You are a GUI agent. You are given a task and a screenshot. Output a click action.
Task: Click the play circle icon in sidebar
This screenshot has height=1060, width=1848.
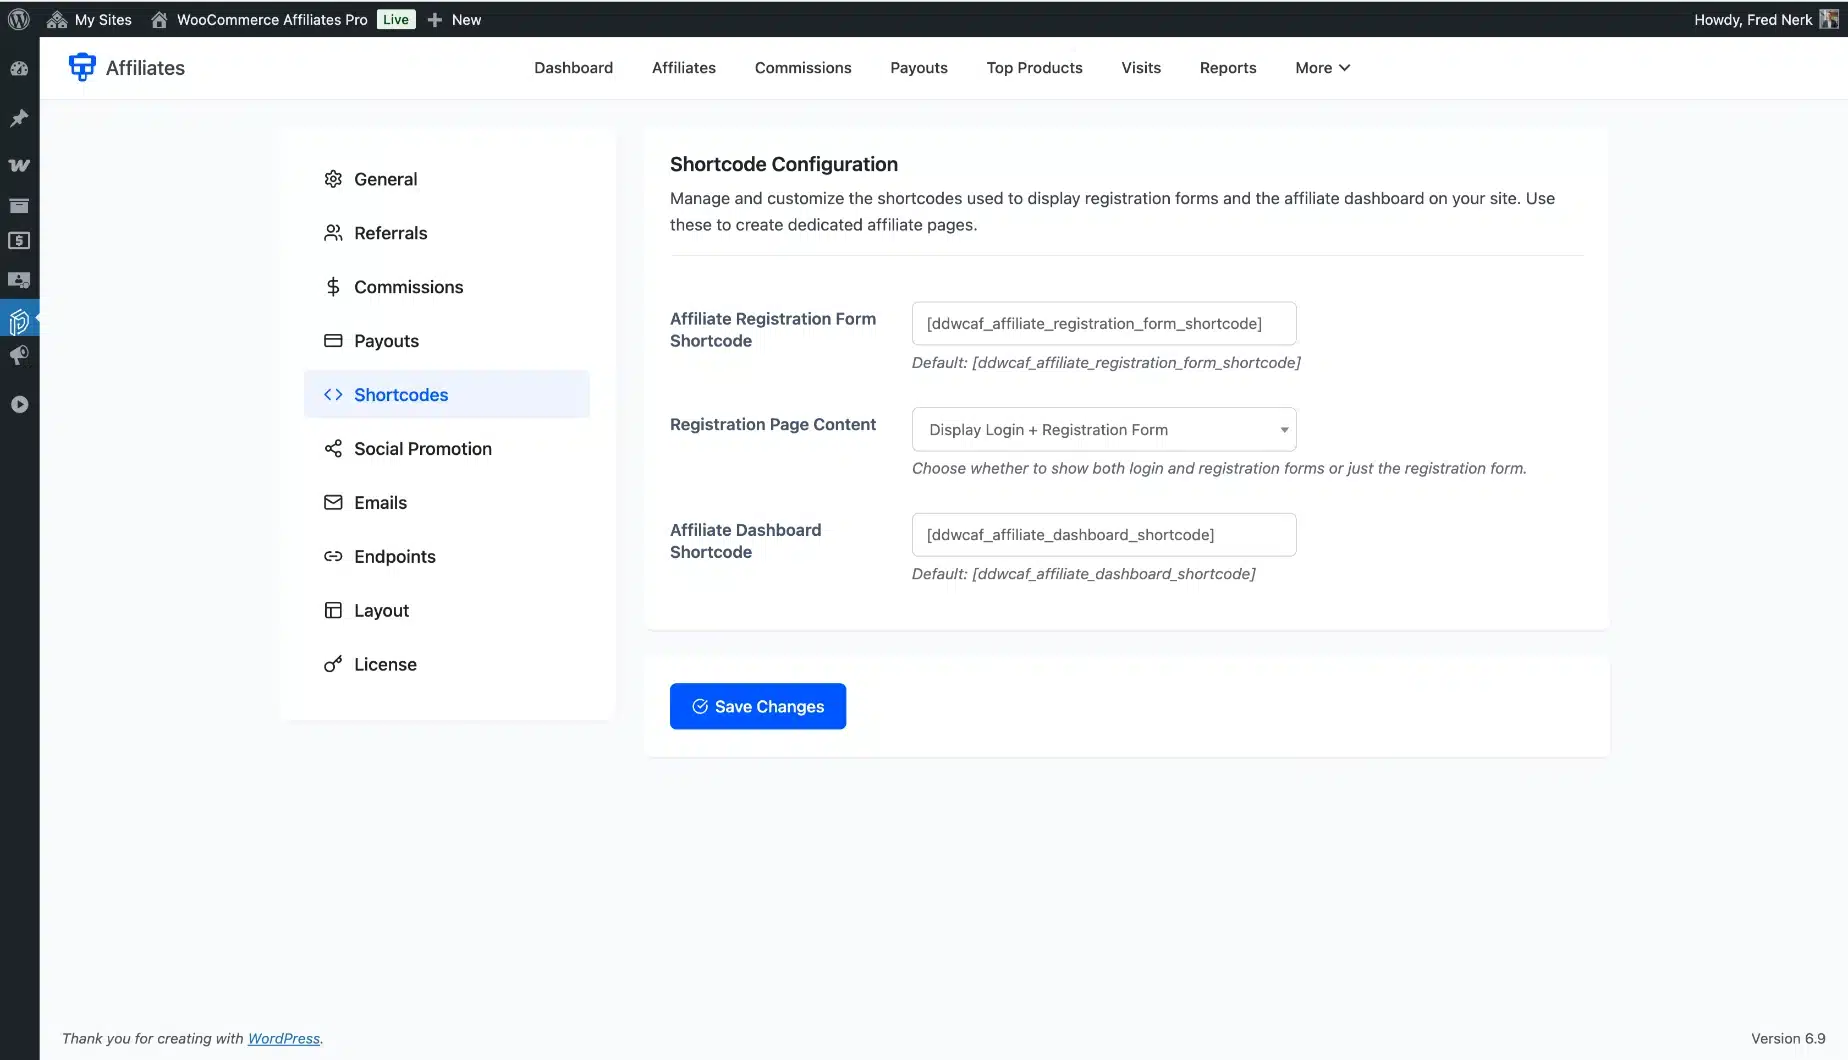19,405
